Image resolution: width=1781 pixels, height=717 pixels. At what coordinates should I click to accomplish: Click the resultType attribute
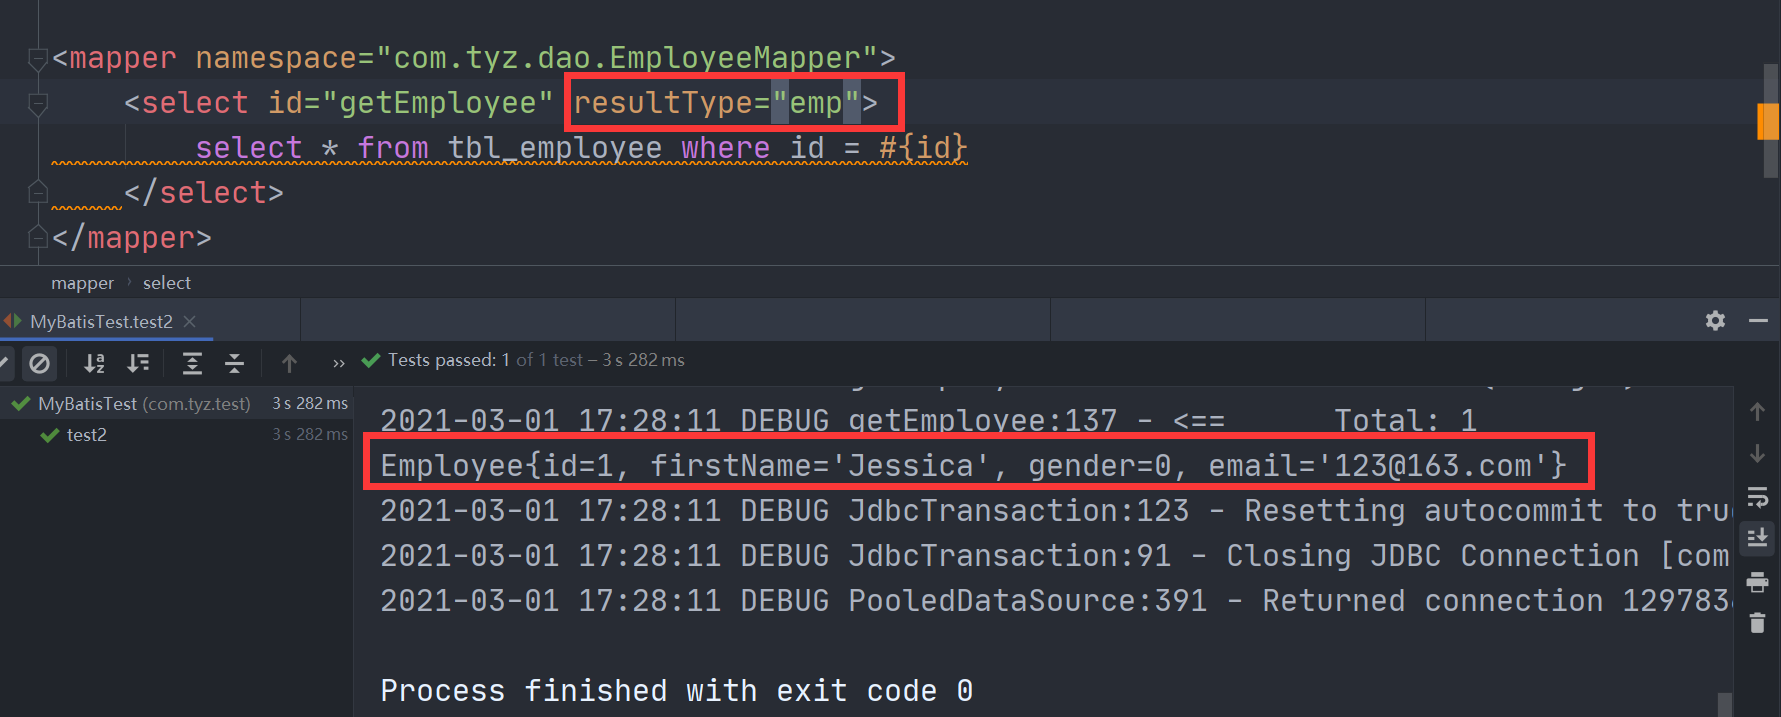click(x=662, y=102)
